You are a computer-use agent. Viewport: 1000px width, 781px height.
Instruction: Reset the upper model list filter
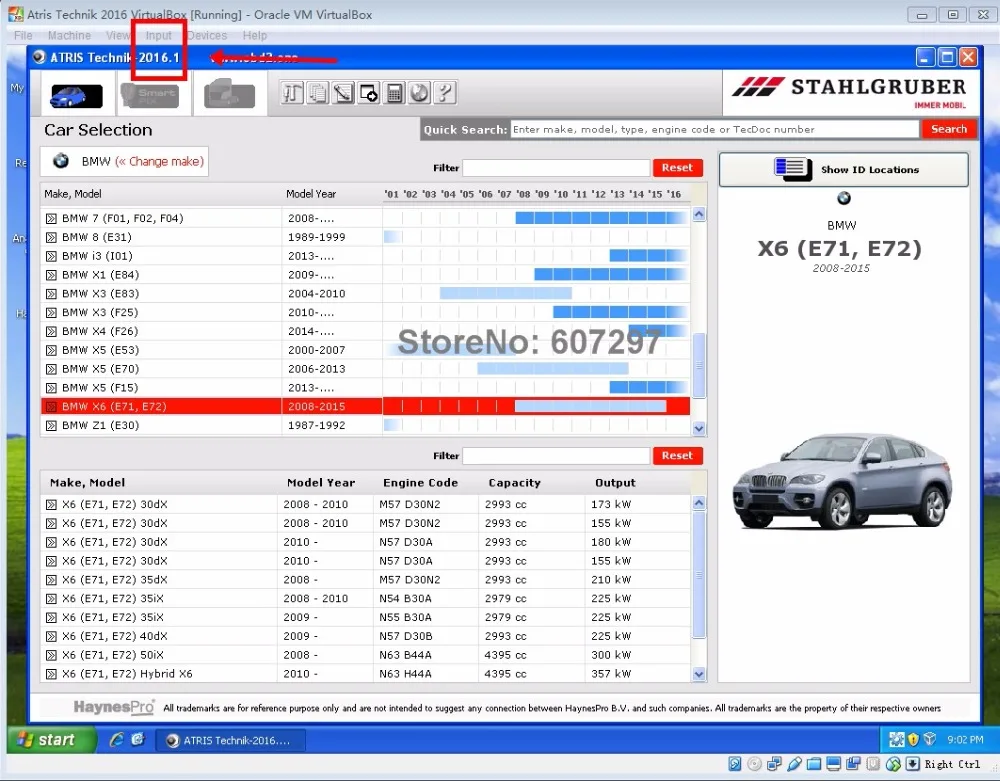(677, 168)
